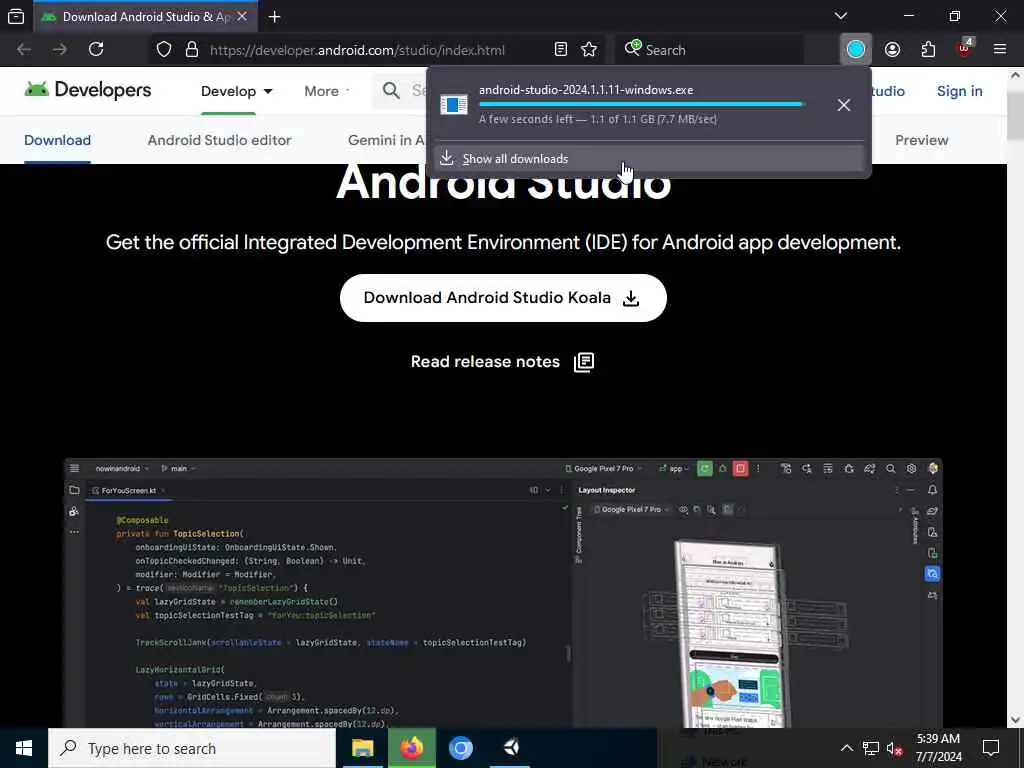Open the uBlock Origin extension icon
Viewport: 1024px width, 768px height.
964,50
